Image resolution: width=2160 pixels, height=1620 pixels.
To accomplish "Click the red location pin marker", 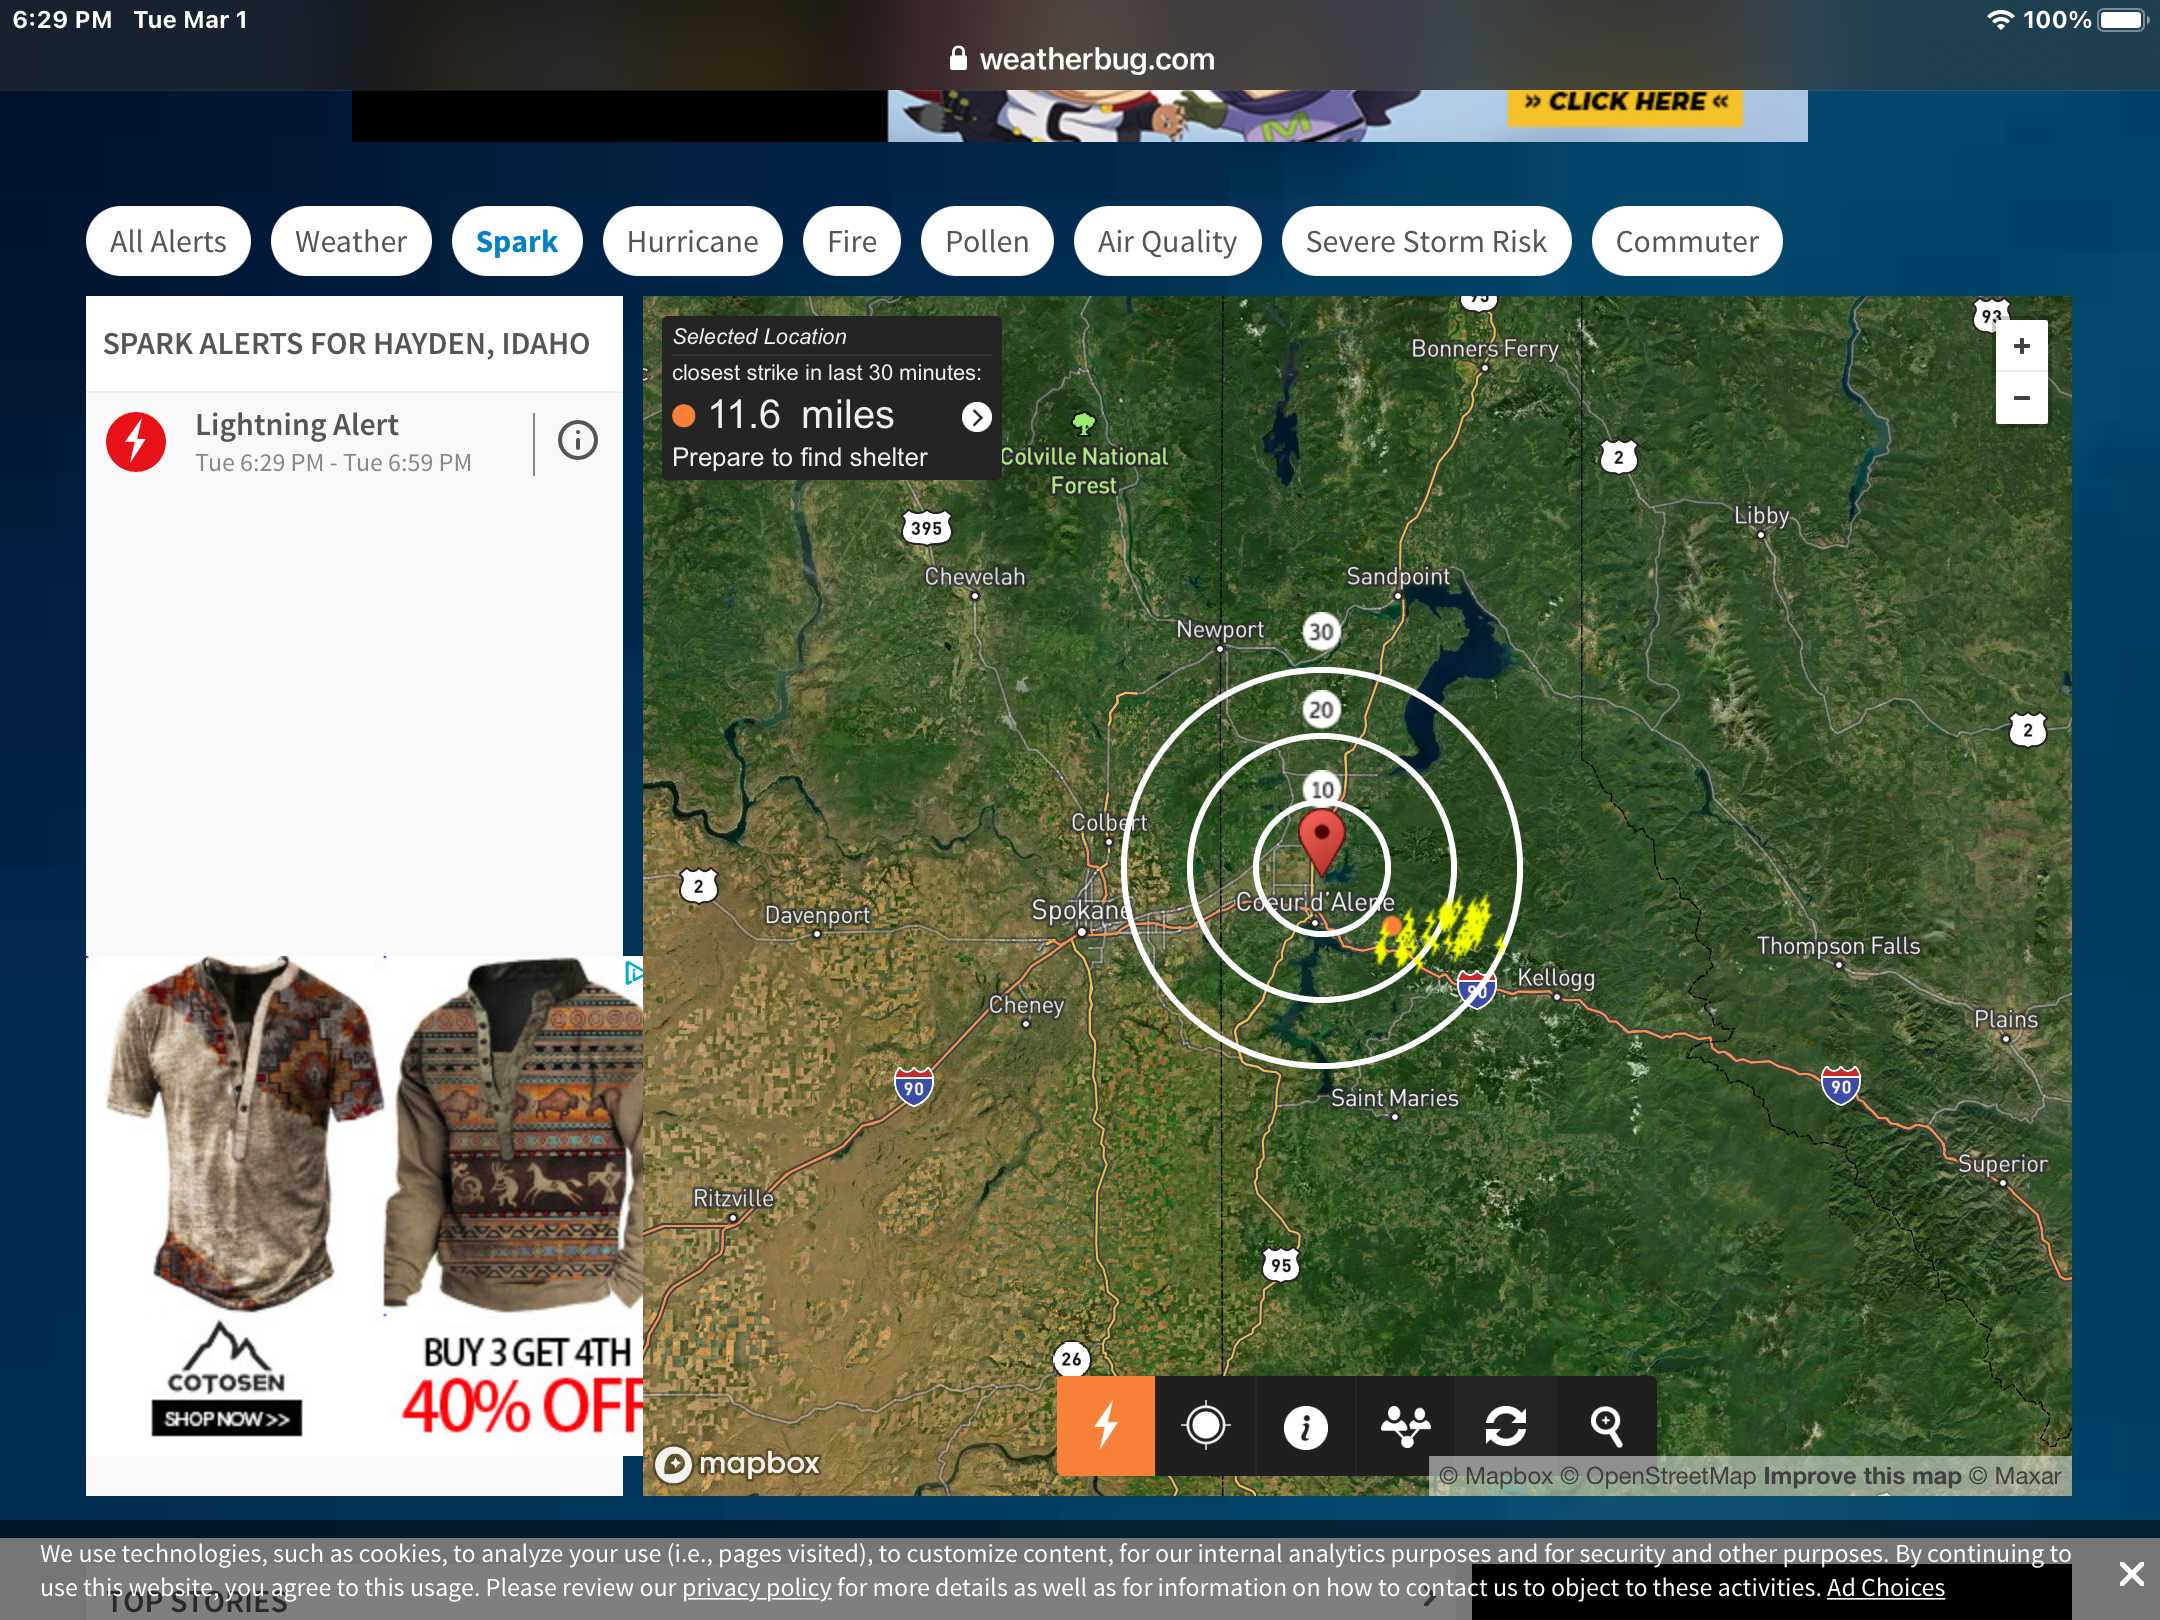I will tap(1321, 844).
